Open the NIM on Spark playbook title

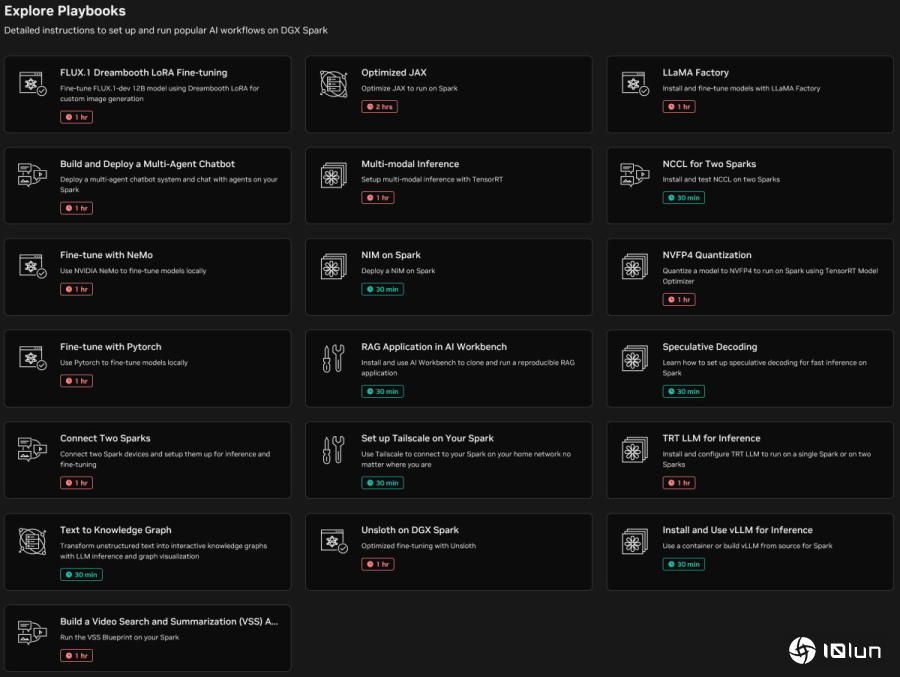(x=391, y=255)
